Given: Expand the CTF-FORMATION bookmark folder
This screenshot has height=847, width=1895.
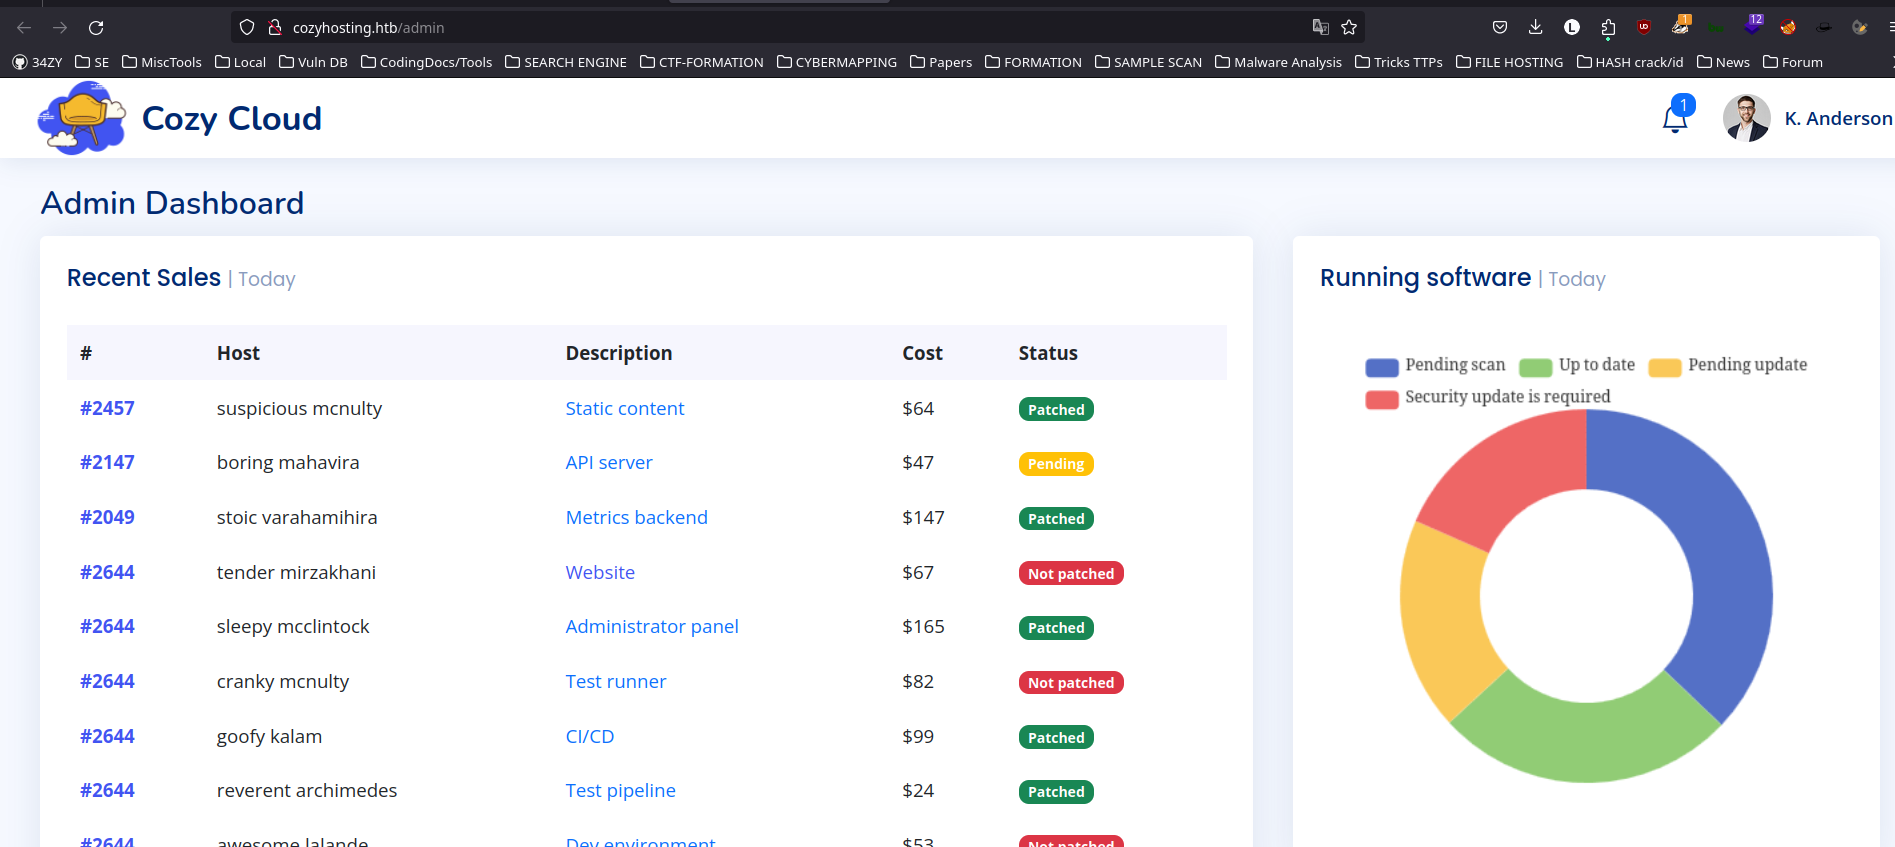Looking at the screenshot, I should point(701,62).
